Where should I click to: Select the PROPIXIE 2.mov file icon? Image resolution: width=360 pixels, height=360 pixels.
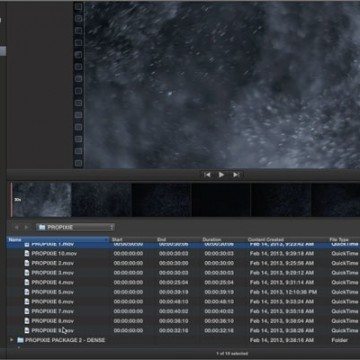click(x=27, y=263)
